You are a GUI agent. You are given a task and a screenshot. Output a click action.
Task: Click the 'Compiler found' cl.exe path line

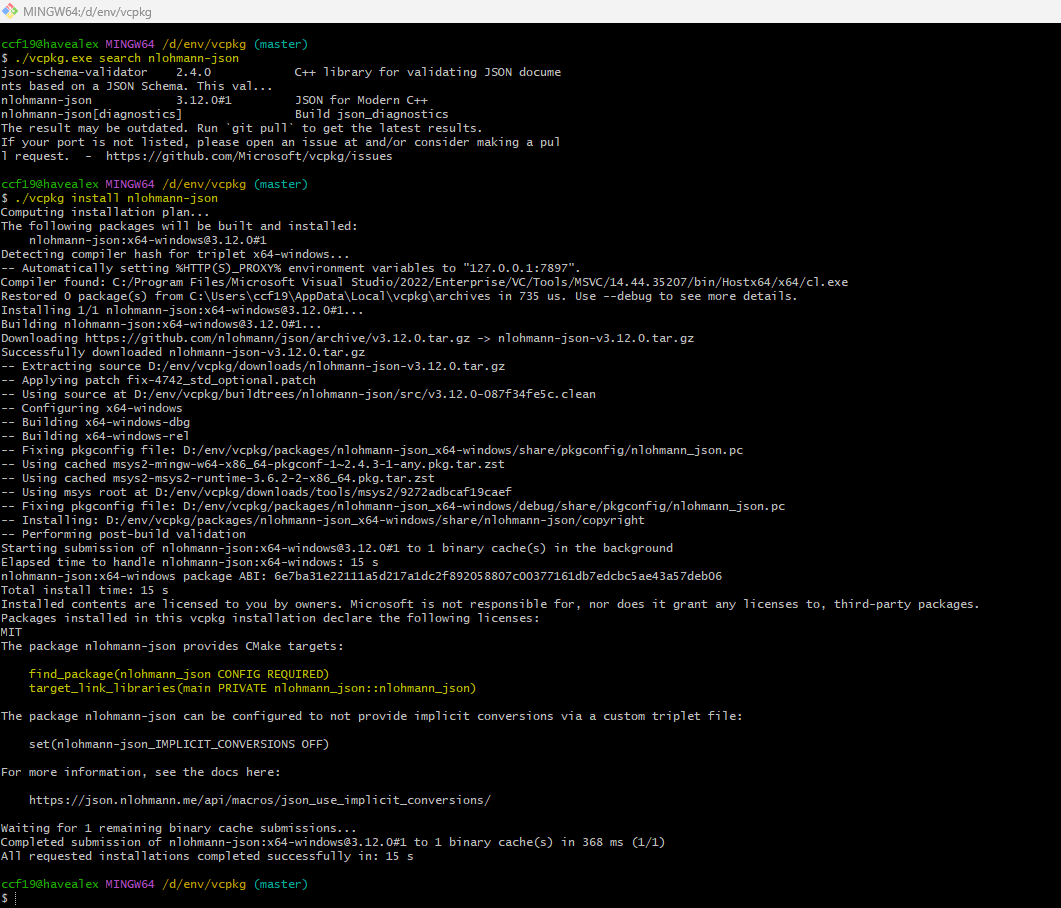(x=424, y=282)
